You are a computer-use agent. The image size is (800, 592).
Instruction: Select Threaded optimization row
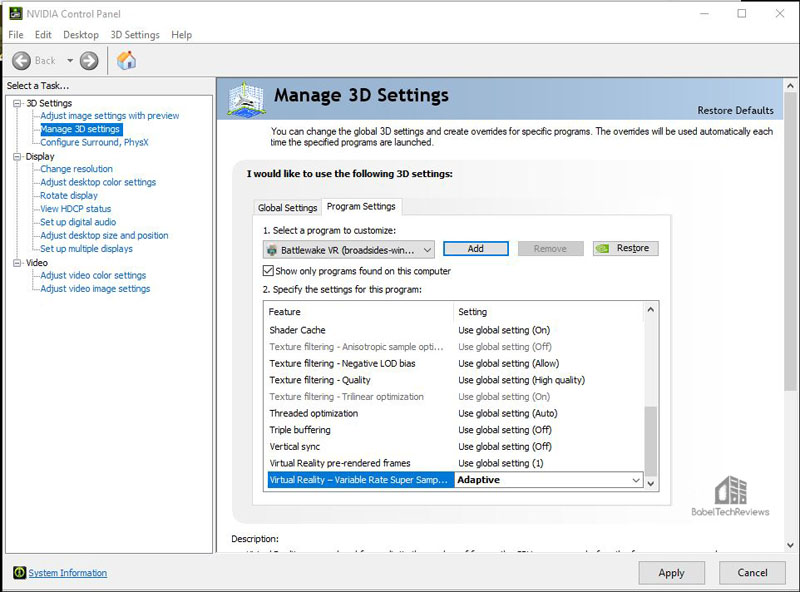(455, 413)
